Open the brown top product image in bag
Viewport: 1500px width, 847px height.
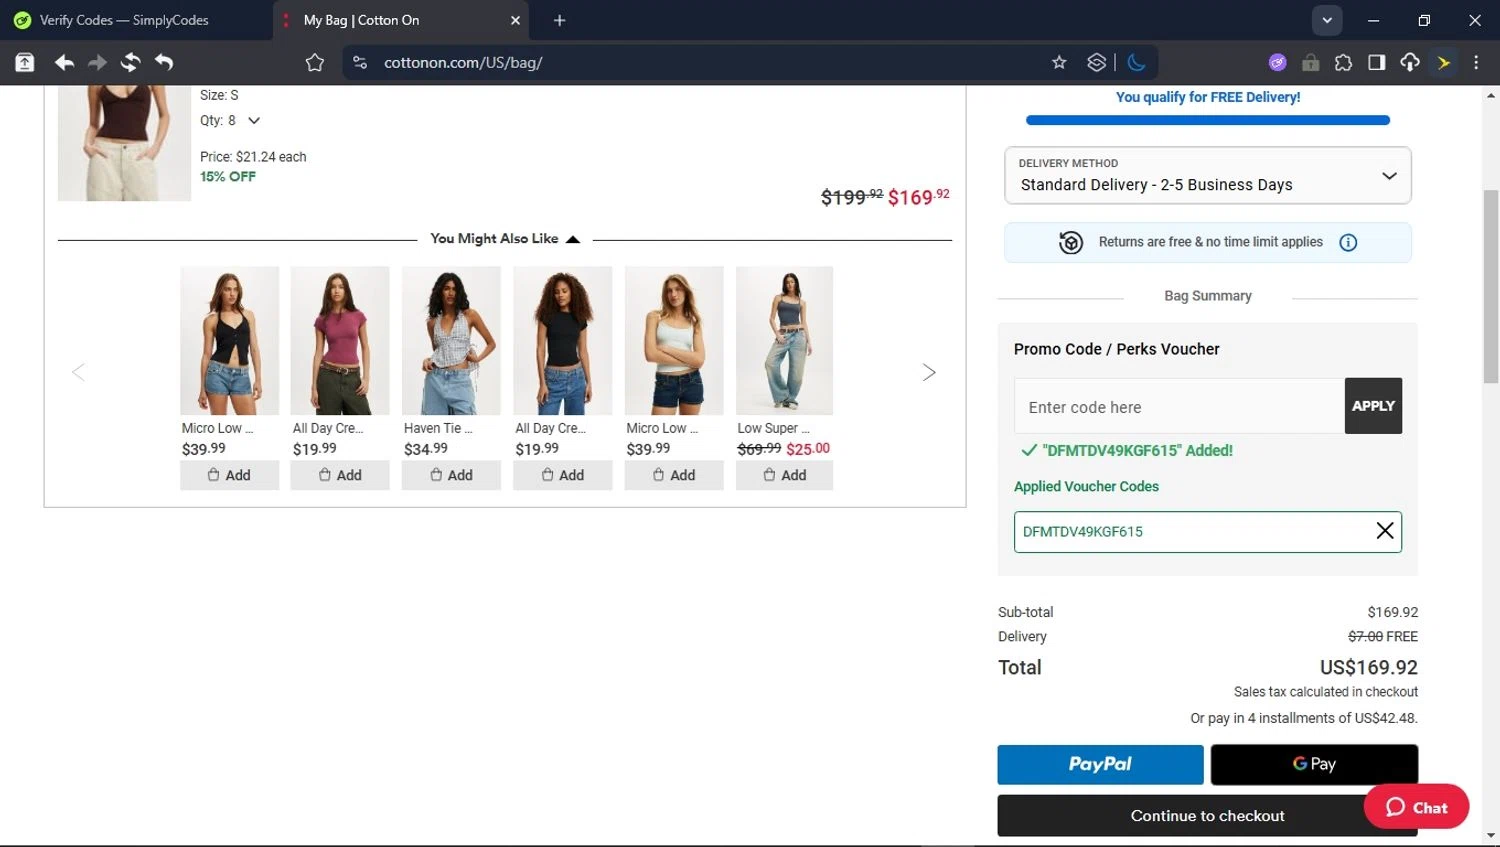pos(124,143)
